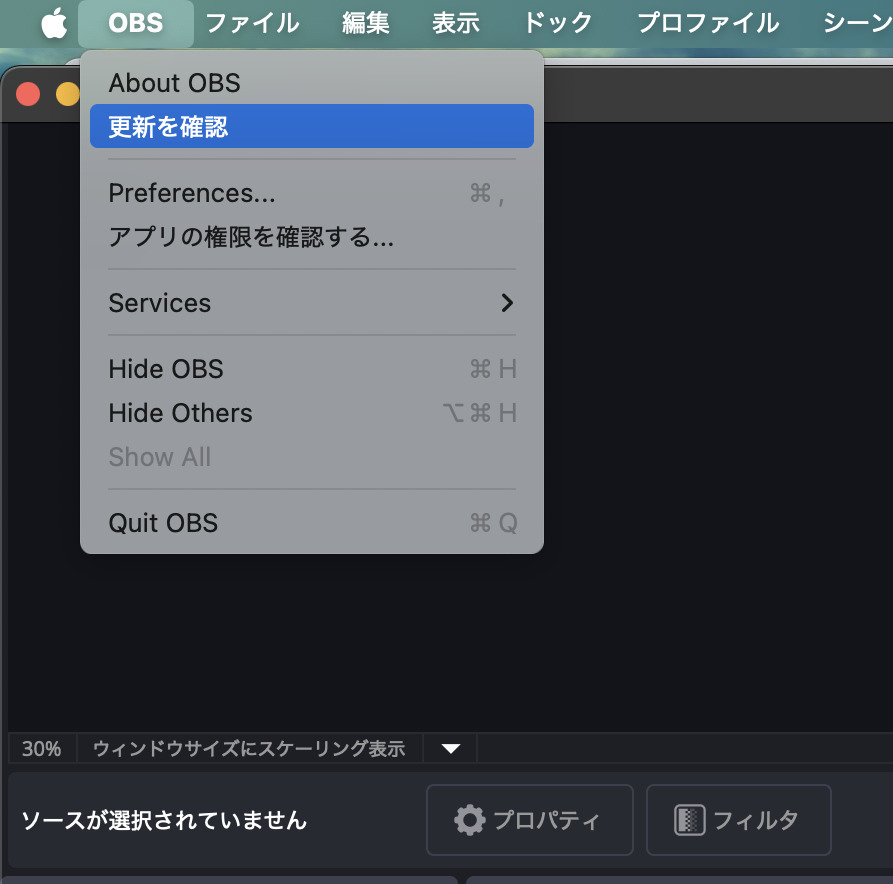Screen dimensions: 893x884
Task: Open the シーン menu in menu bar
Action: (x=857, y=24)
